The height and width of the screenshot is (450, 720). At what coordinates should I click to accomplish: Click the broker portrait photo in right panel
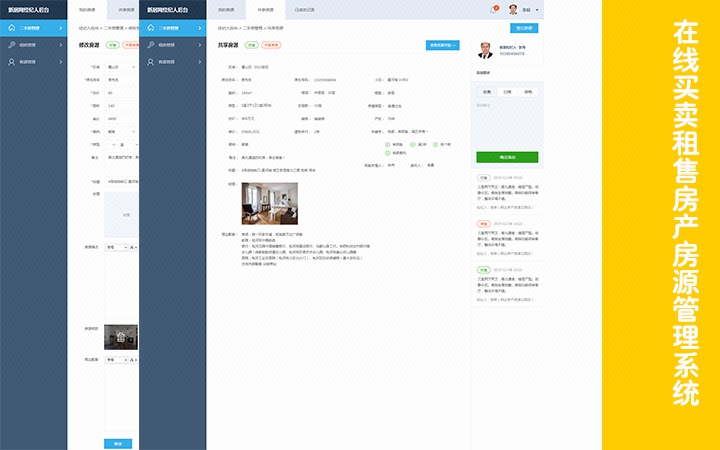click(485, 51)
